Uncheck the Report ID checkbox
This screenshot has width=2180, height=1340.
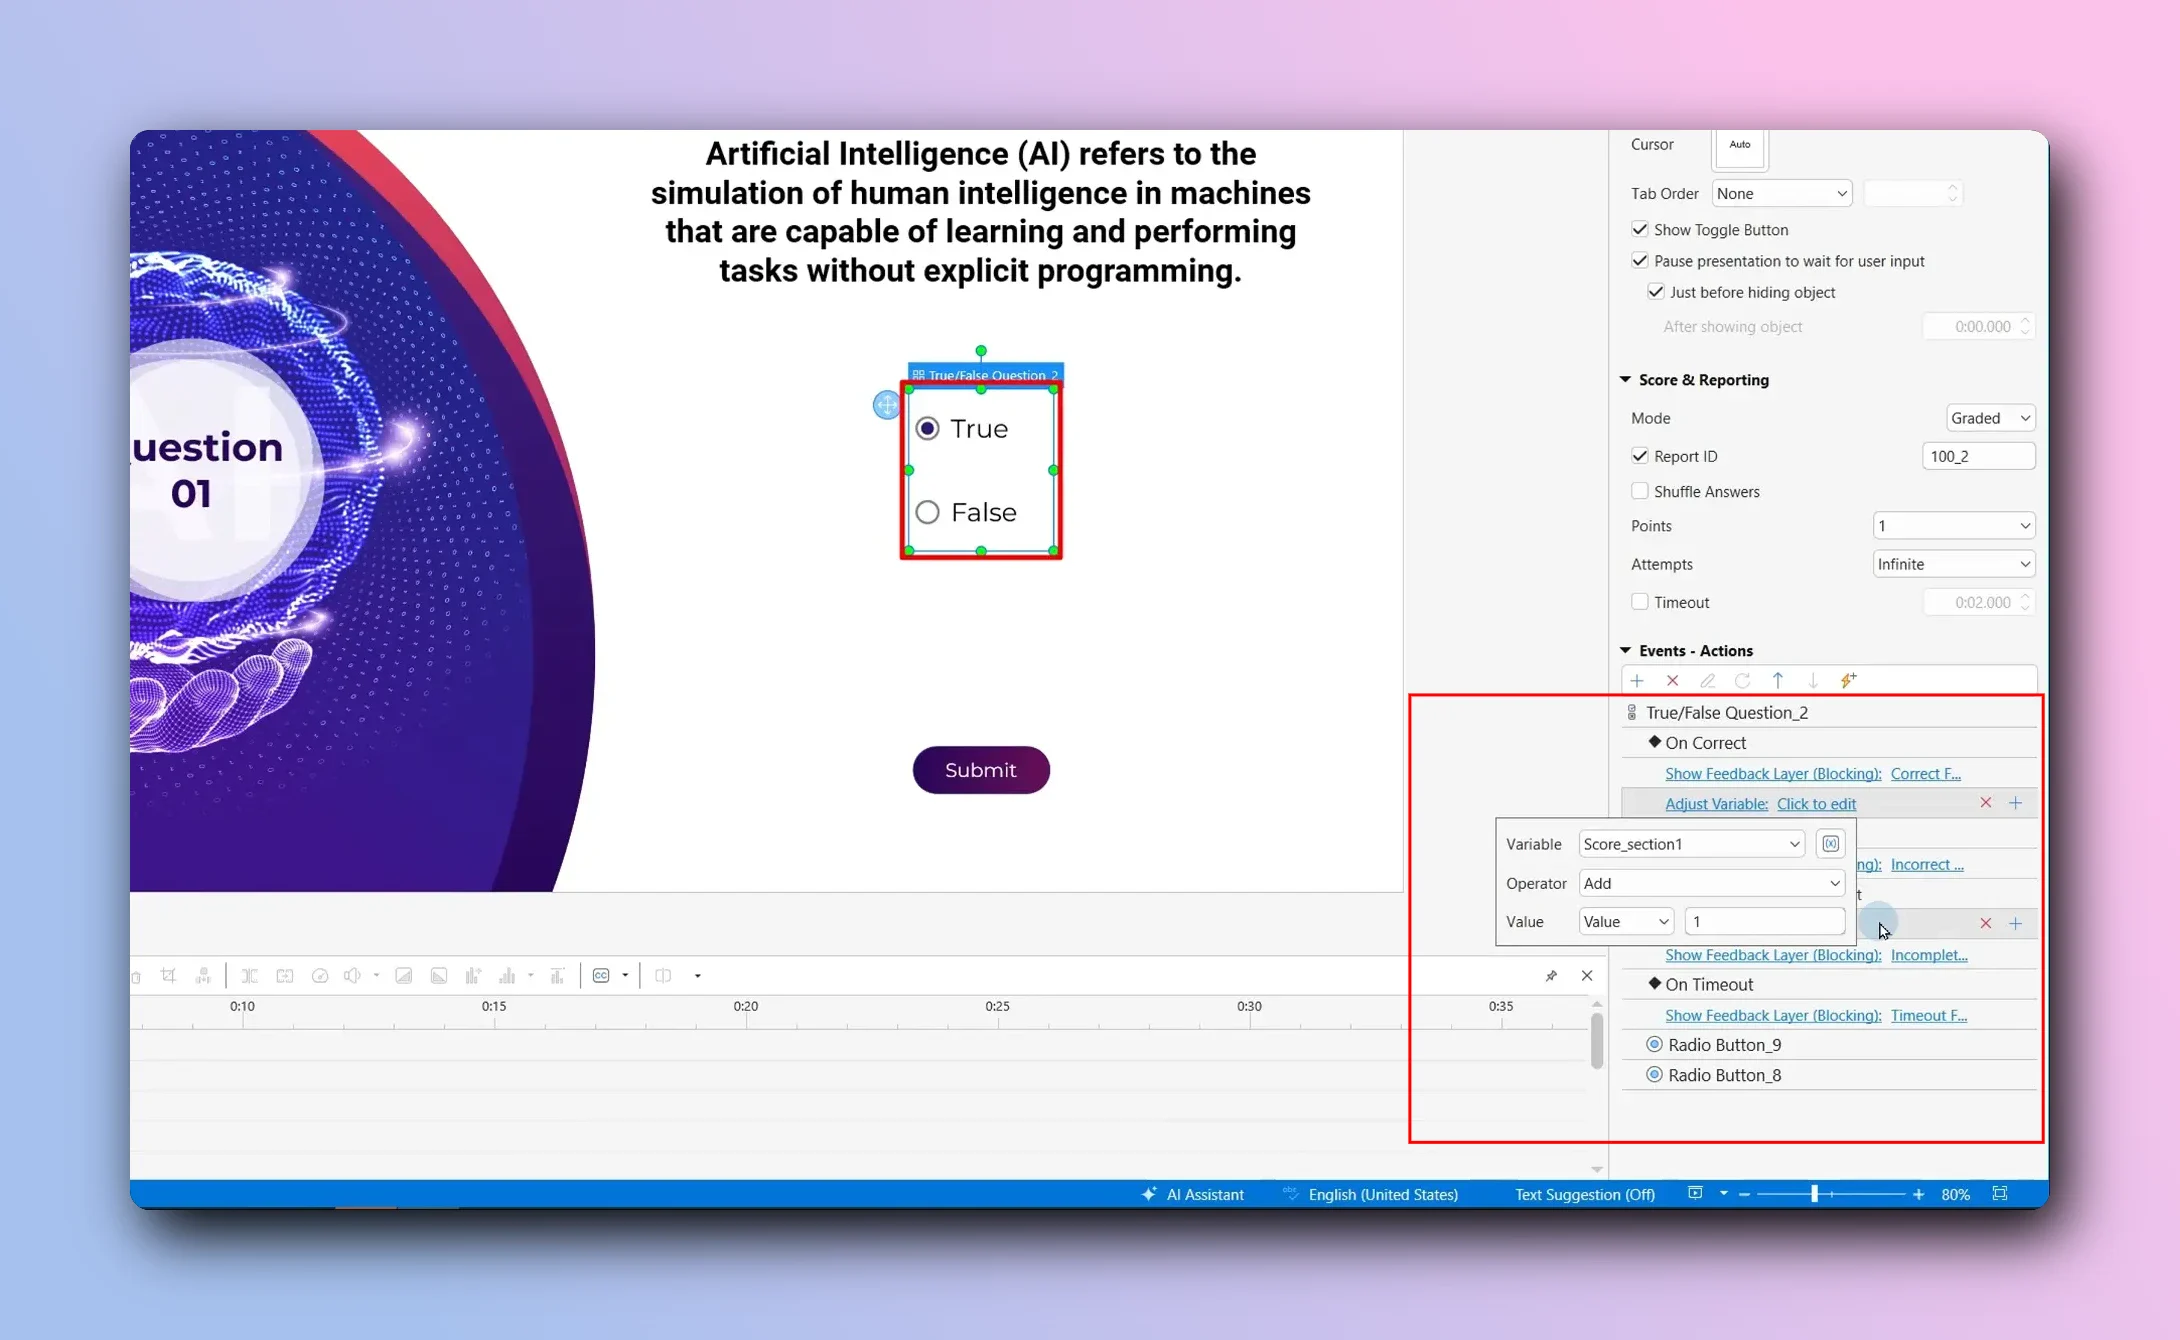pyautogui.click(x=1640, y=456)
